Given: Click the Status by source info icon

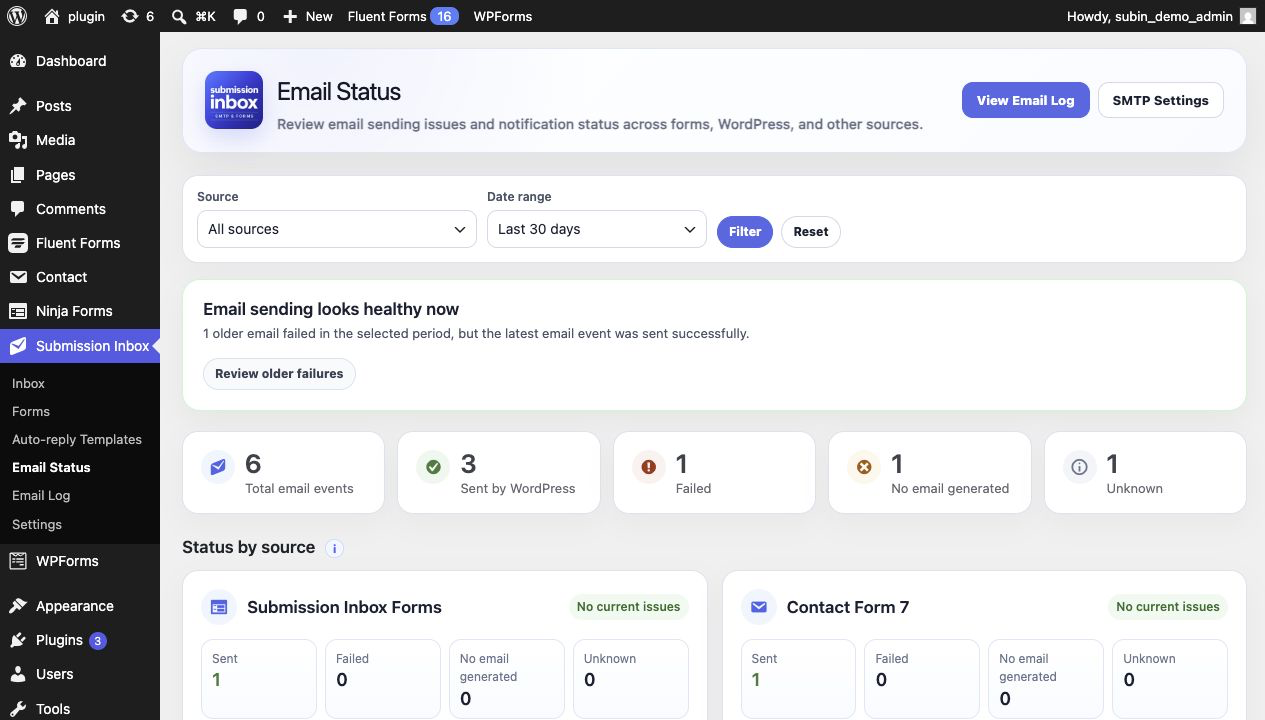Looking at the screenshot, I should [x=335, y=548].
